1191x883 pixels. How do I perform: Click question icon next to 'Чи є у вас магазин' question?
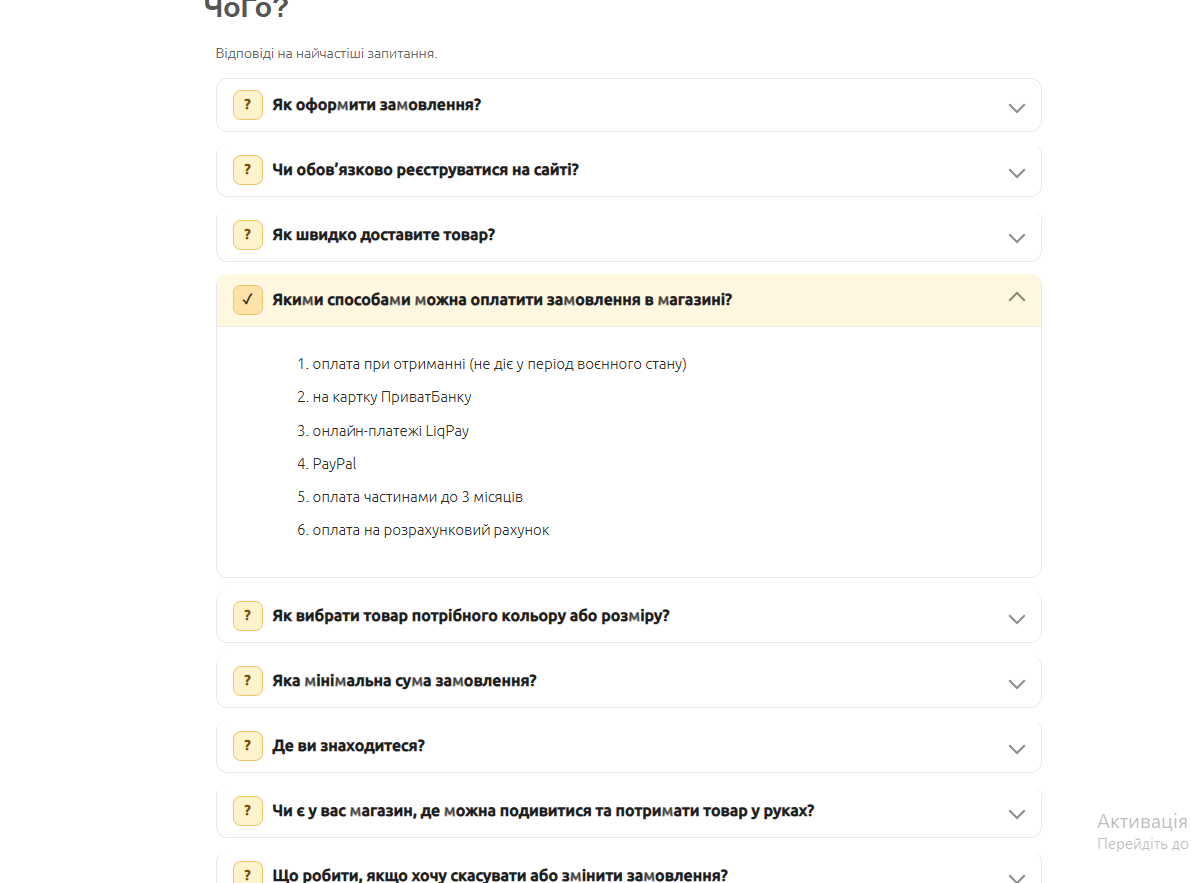(248, 811)
